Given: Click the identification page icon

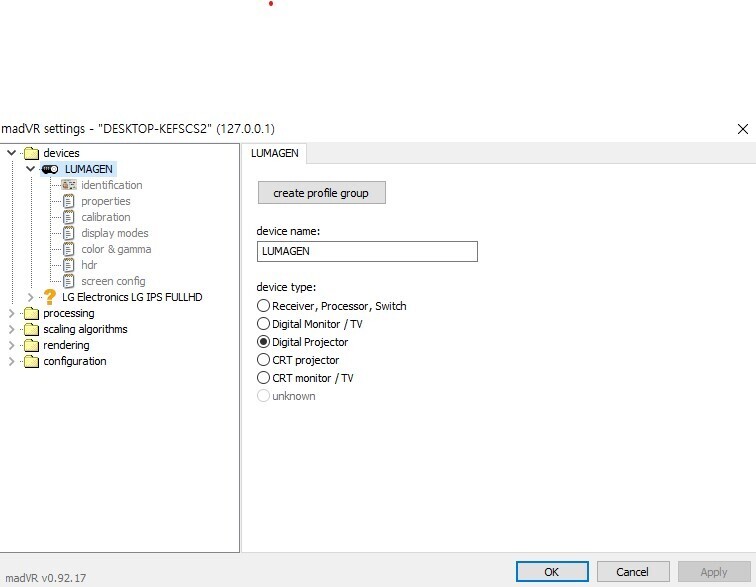Looking at the screenshot, I should coord(69,185).
